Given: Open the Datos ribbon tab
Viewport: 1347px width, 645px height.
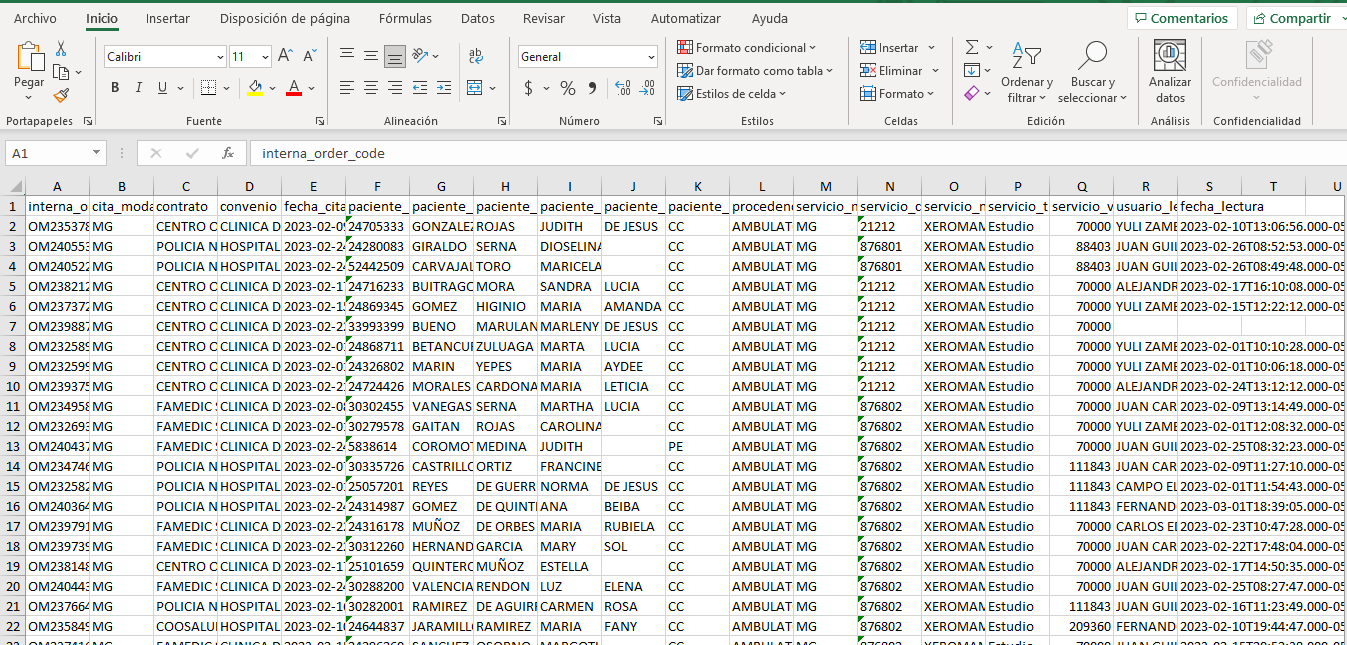Looking at the screenshot, I should 478,18.
